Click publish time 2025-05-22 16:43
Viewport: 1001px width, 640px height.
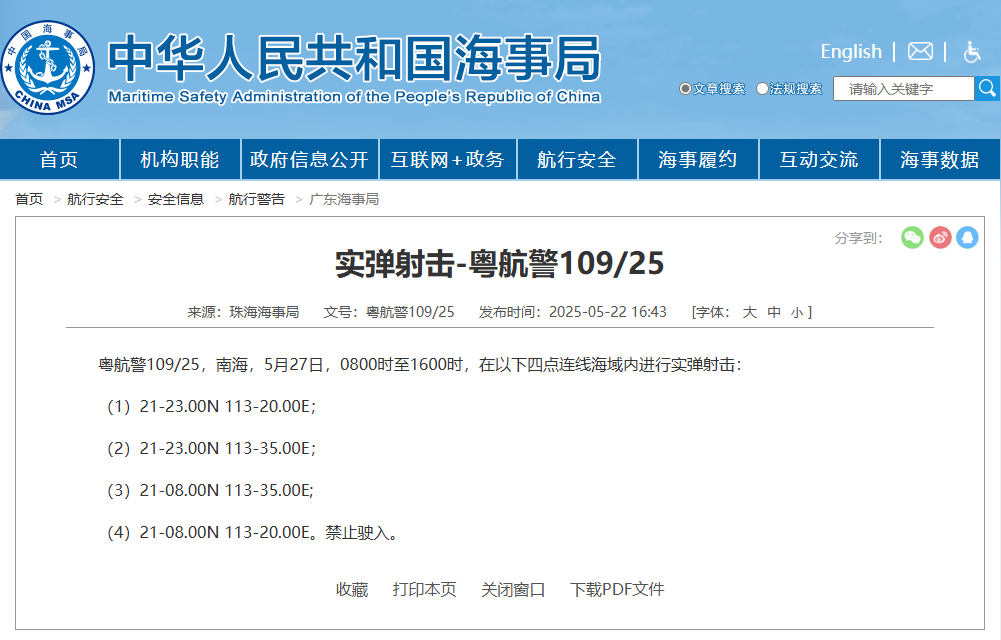pos(608,312)
